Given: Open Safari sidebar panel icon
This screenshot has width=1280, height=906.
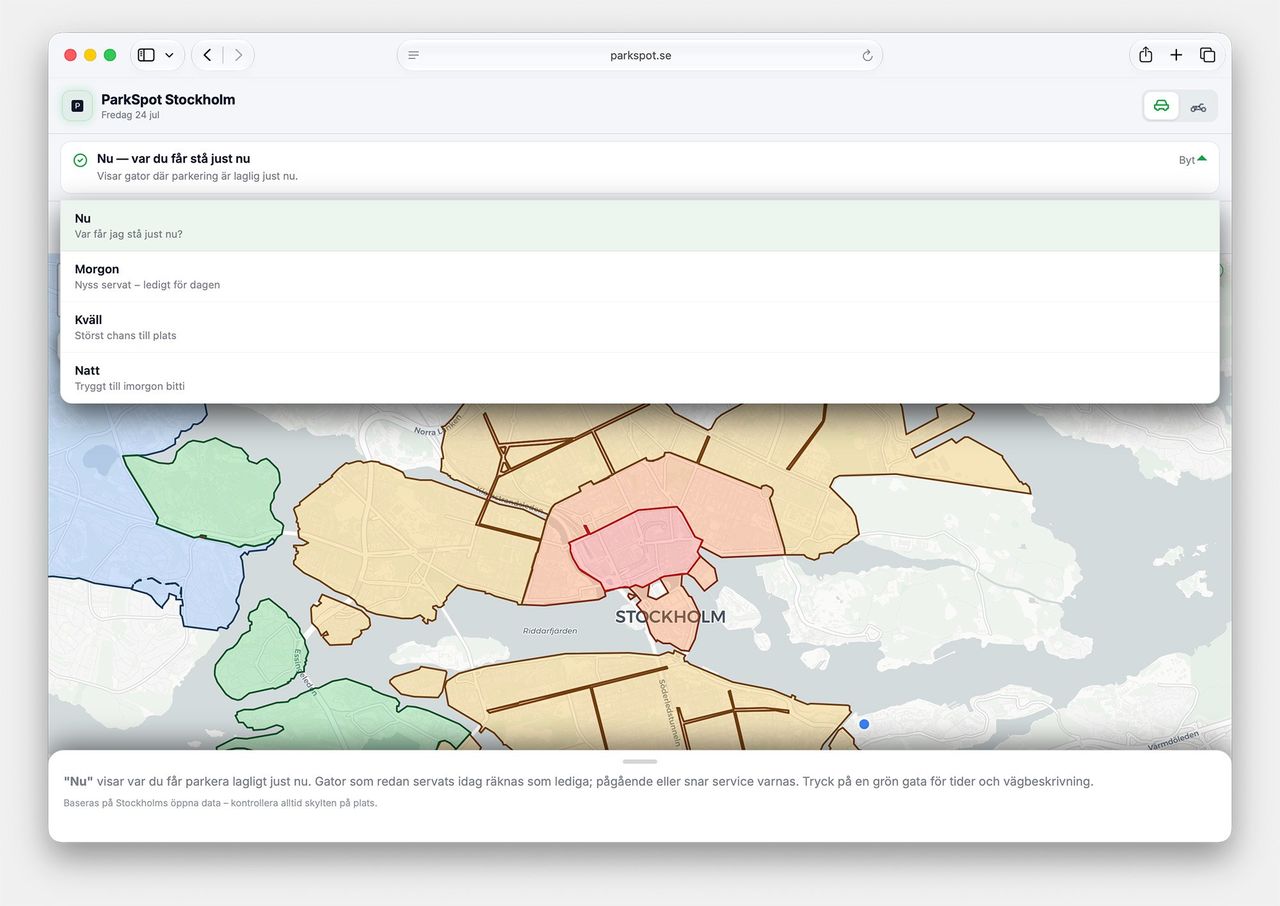Looking at the screenshot, I should point(146,55).
